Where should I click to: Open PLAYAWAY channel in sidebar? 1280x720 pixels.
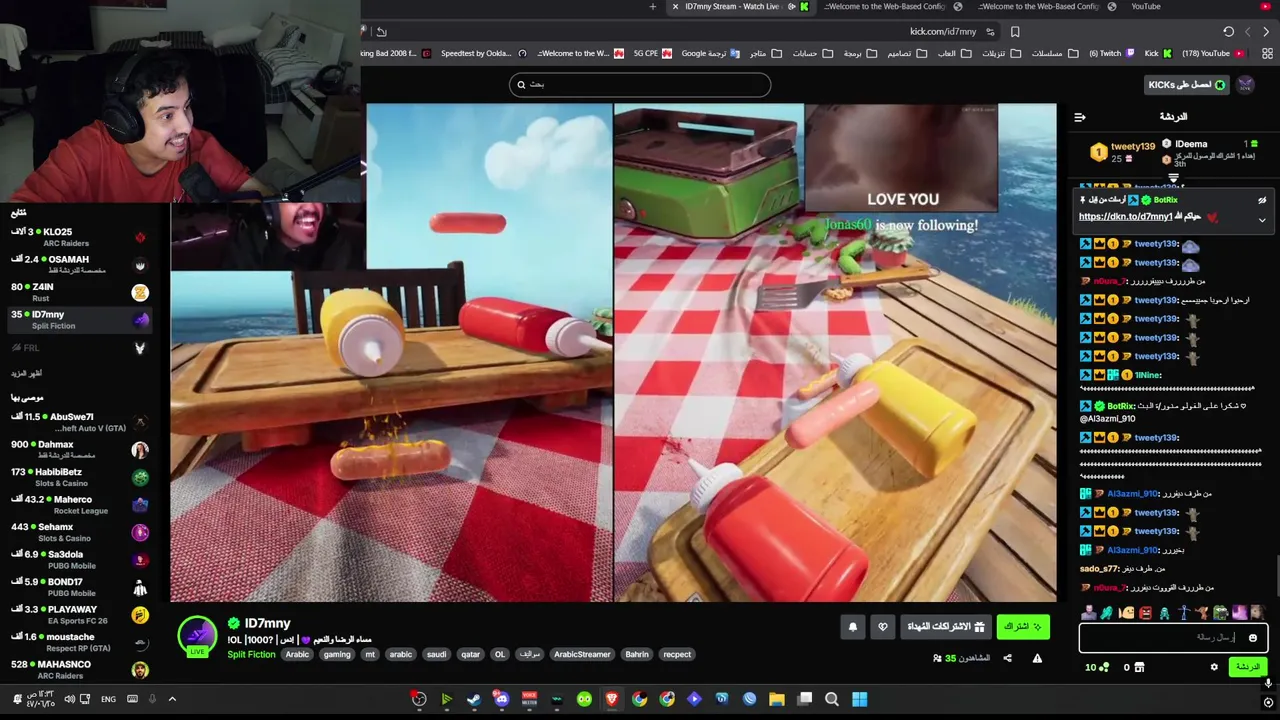[x=78, y=615]
